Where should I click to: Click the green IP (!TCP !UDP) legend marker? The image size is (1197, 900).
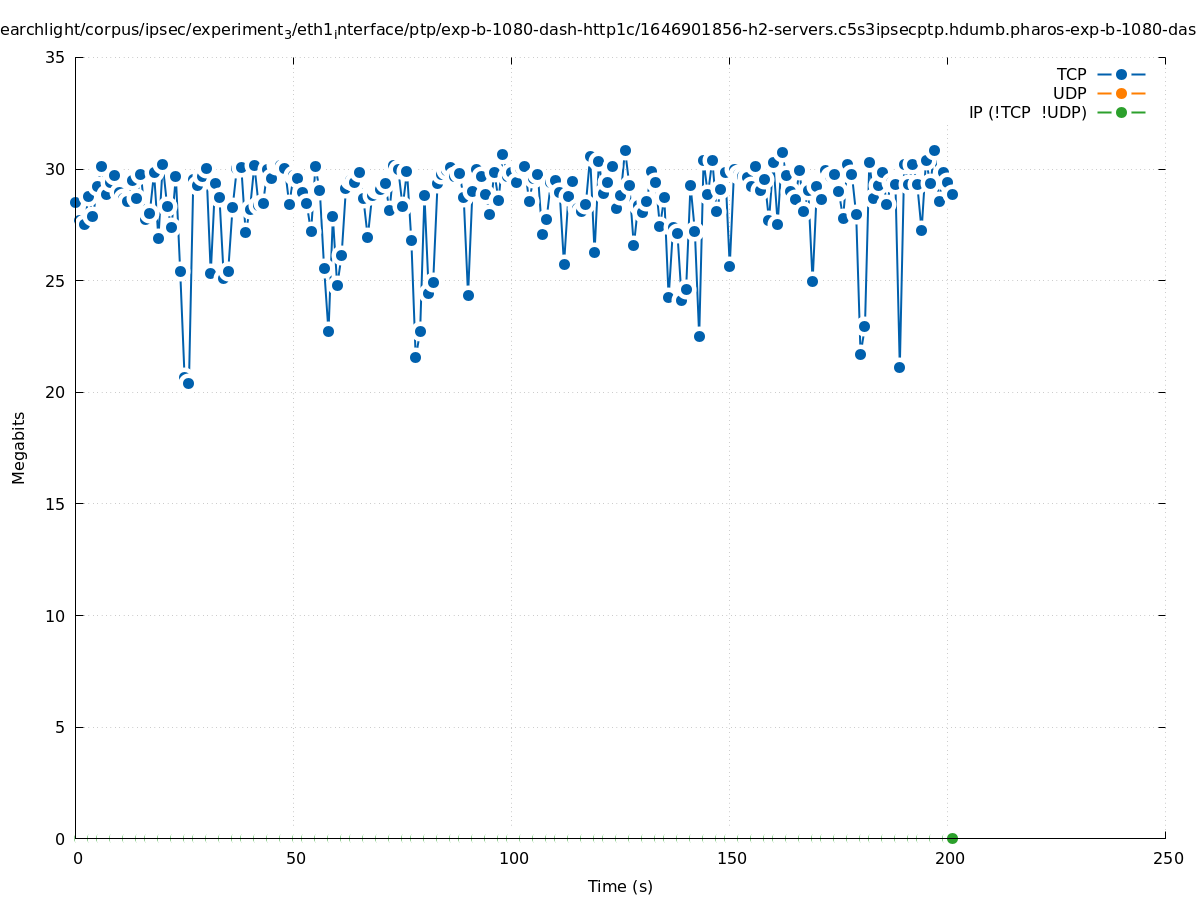[1121, 112]
